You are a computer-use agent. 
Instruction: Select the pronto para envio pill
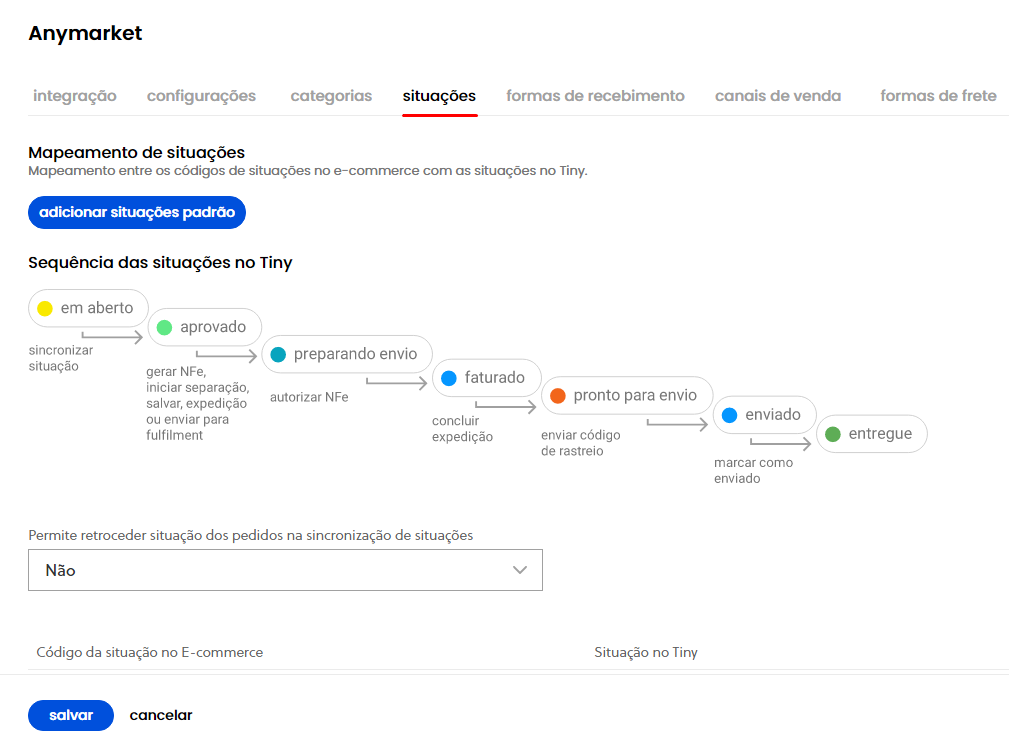[627, 395]
